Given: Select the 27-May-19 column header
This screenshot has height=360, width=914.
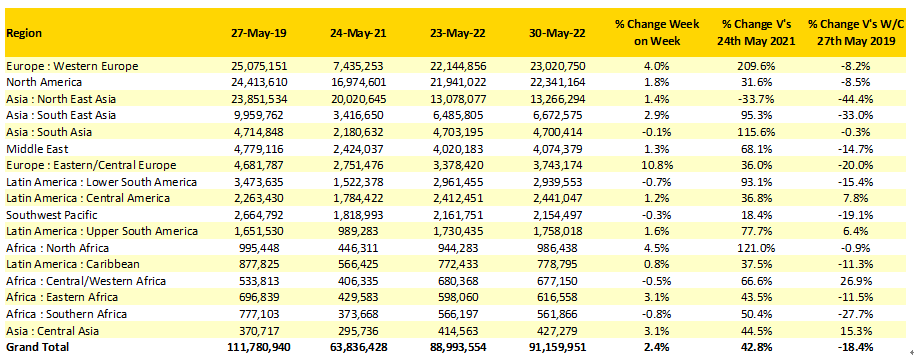Looking at the screenshot, I should tap(258, 33).
